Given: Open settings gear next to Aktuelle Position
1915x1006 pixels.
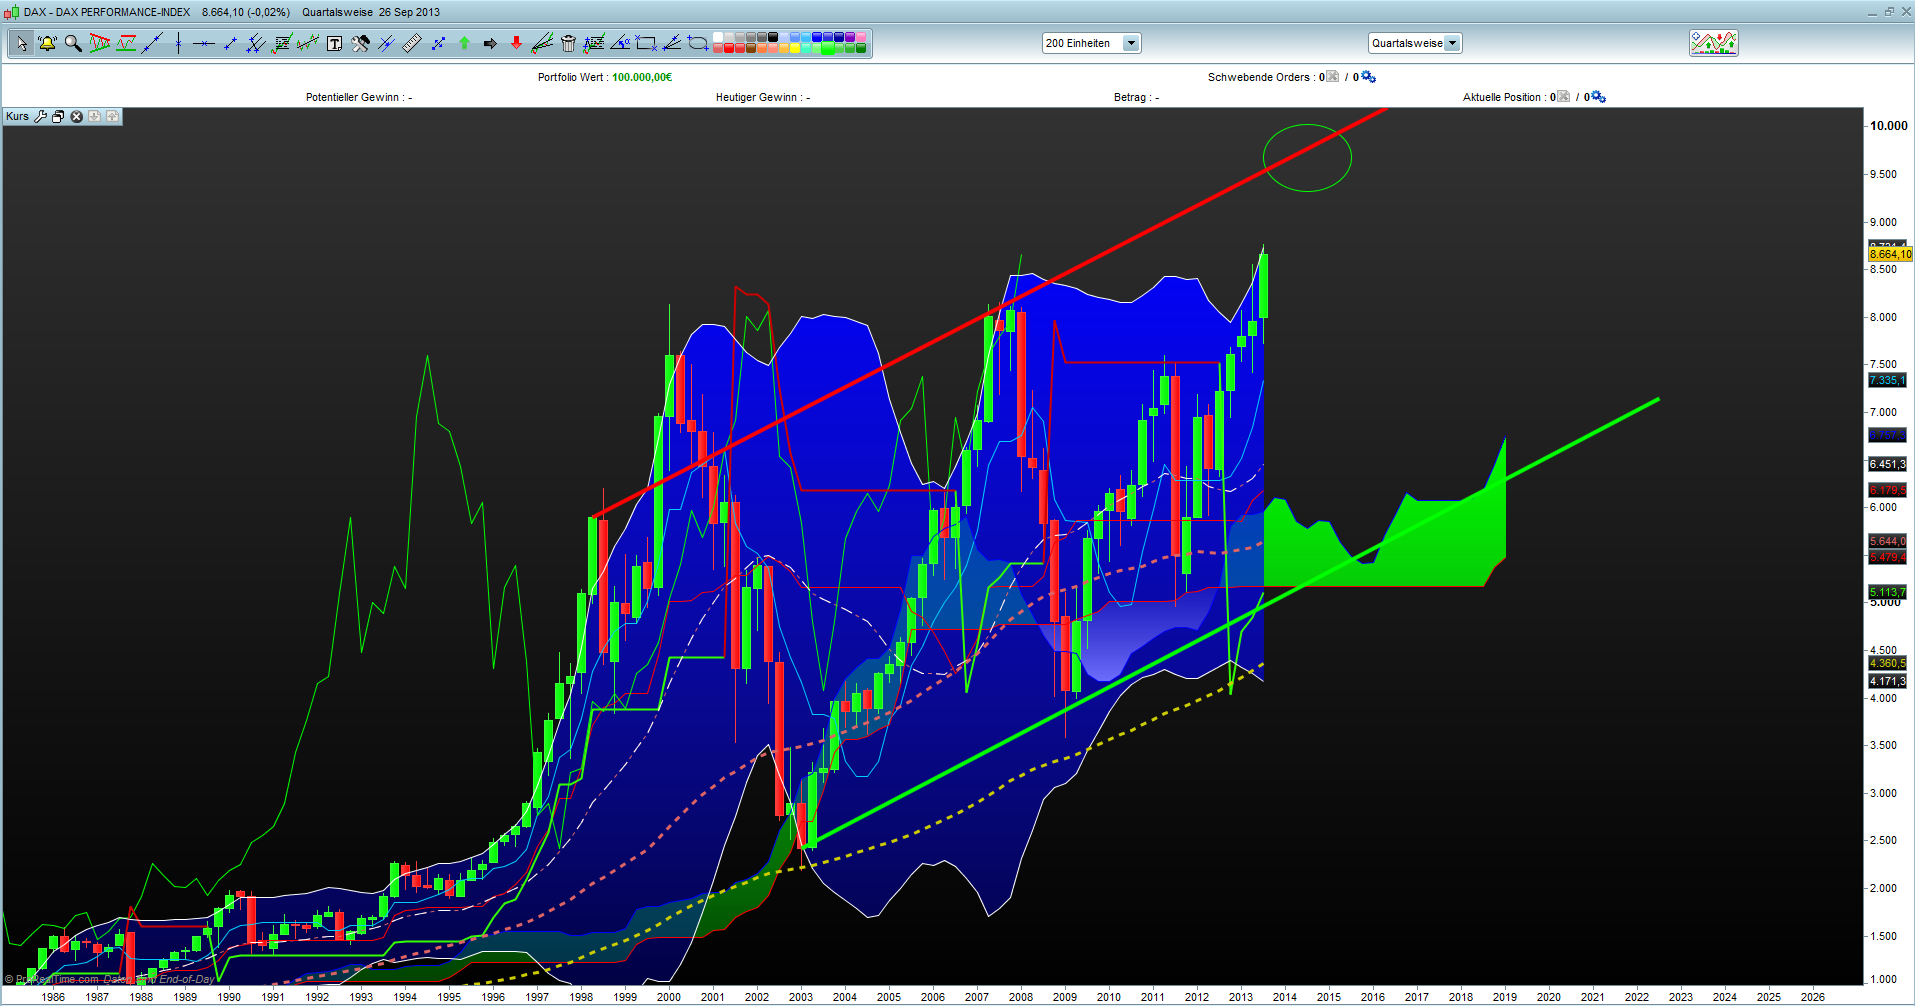Looking at the screenshot, I should point(1598,97).
